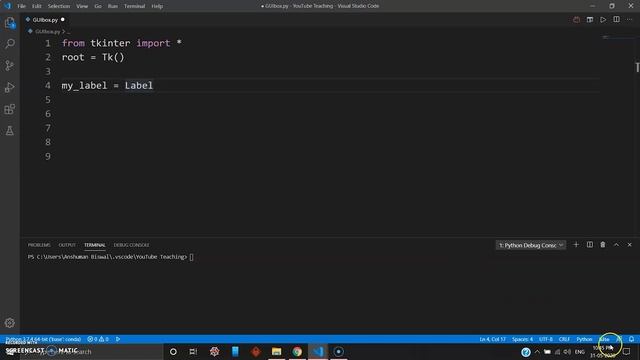
Task: Switch to the Terminal panel tab
Action: click(x=95, y=245)
